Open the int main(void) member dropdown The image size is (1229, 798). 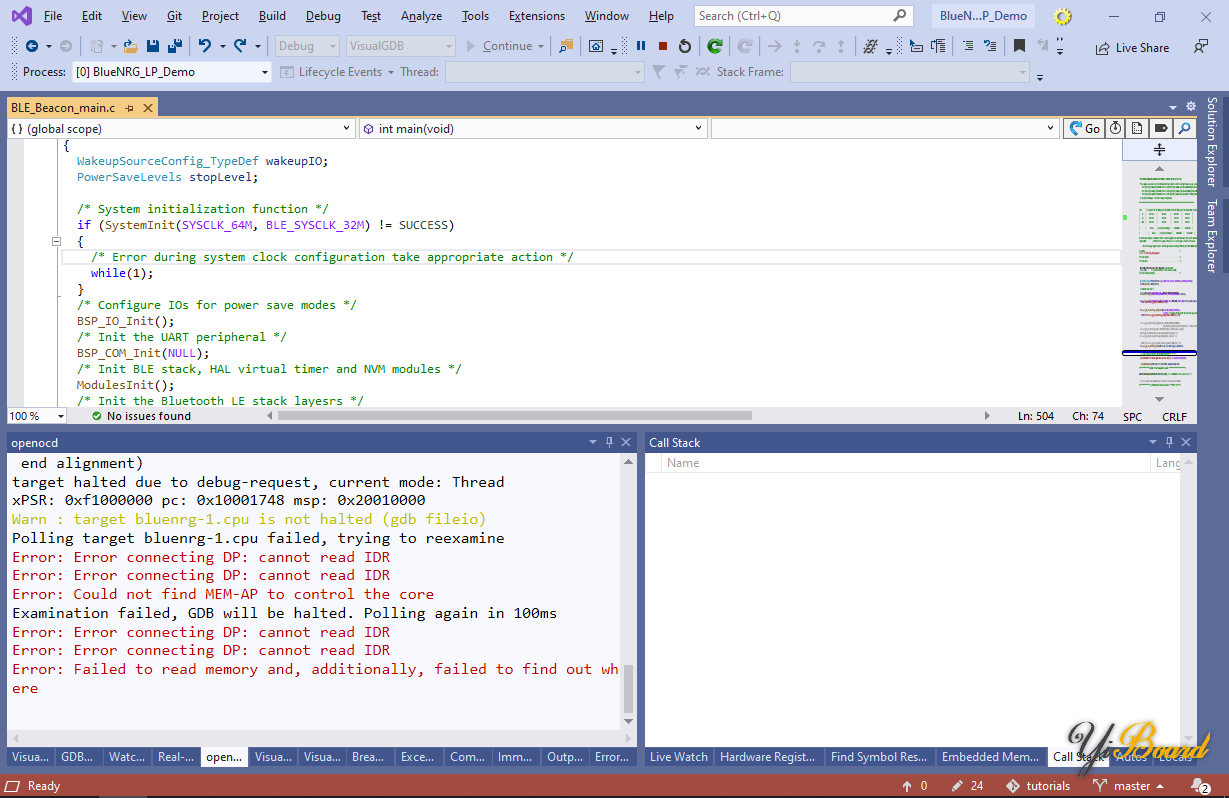(x=698, y=128)
